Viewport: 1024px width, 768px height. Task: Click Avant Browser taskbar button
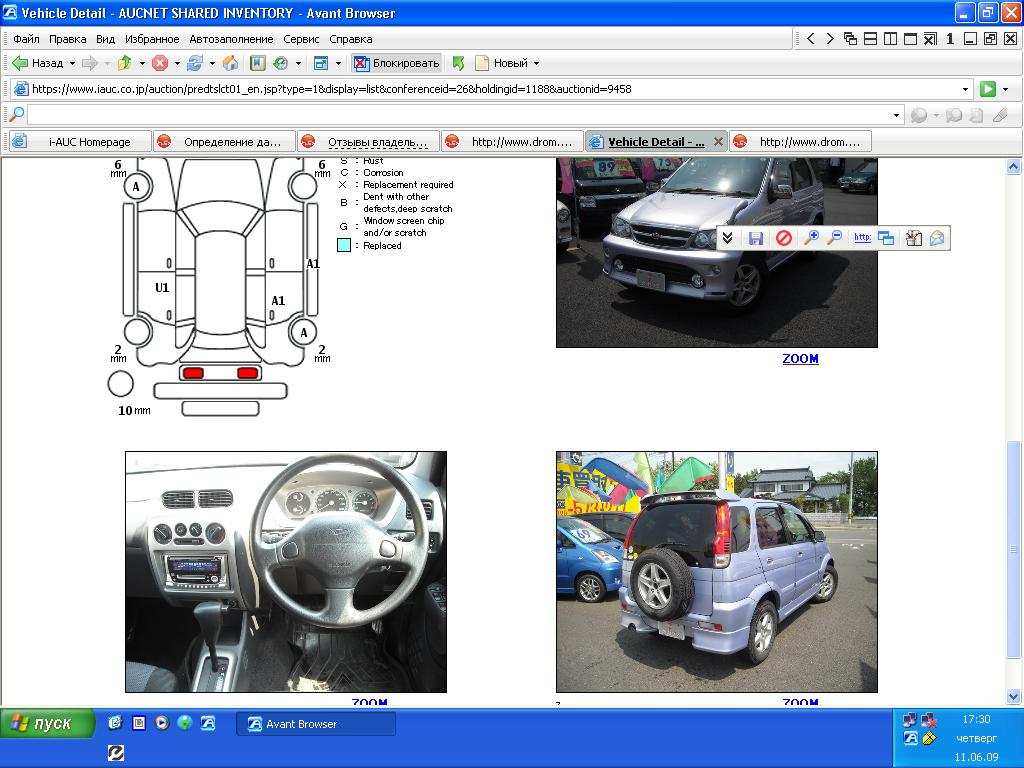click(315, 724)
